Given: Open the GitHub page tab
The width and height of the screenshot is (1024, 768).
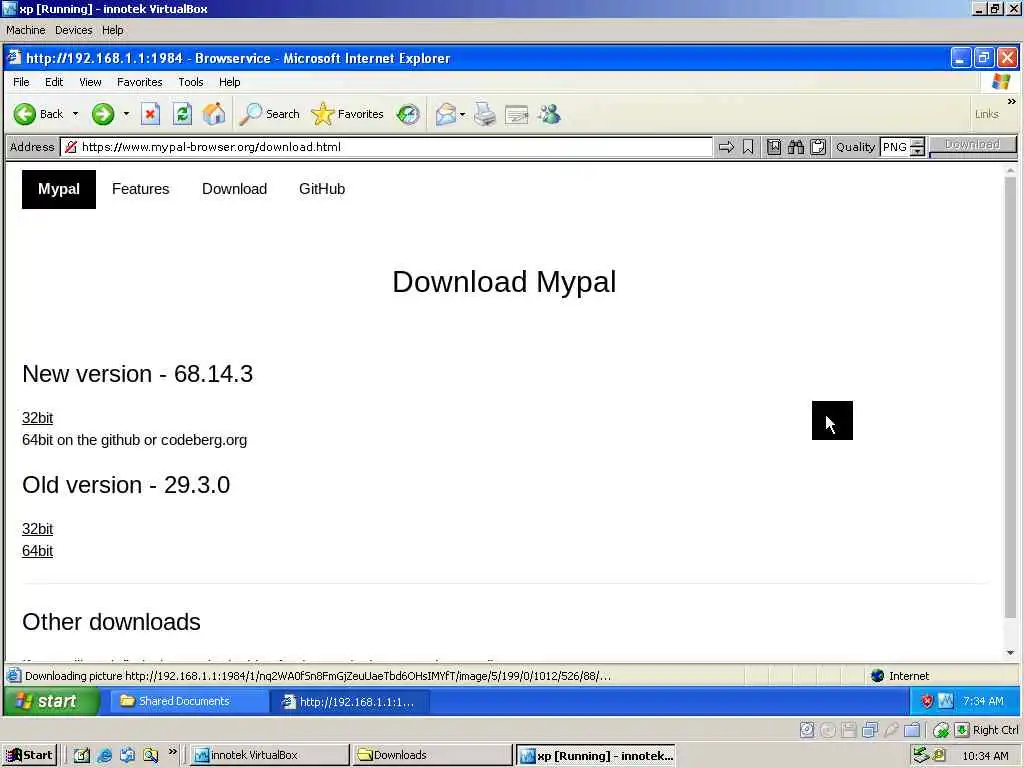Looking at the screenshot, I should click(322, 189).
